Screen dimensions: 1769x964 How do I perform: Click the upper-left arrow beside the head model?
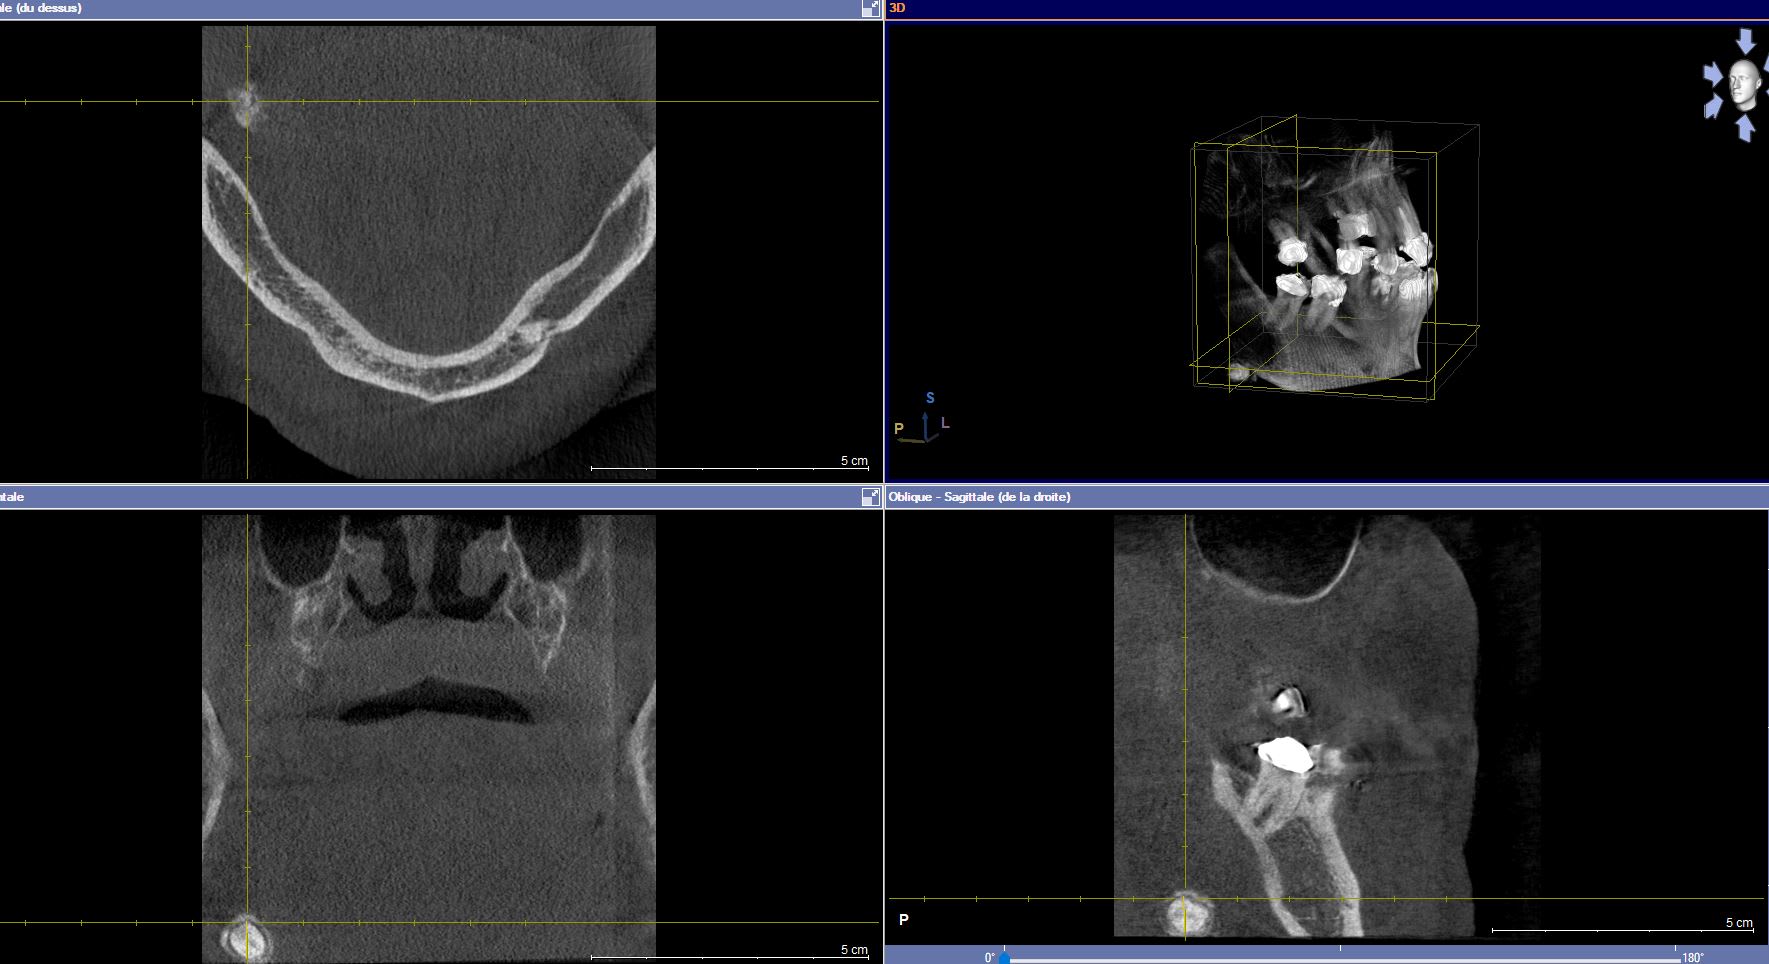click(x=1713, y=74)
